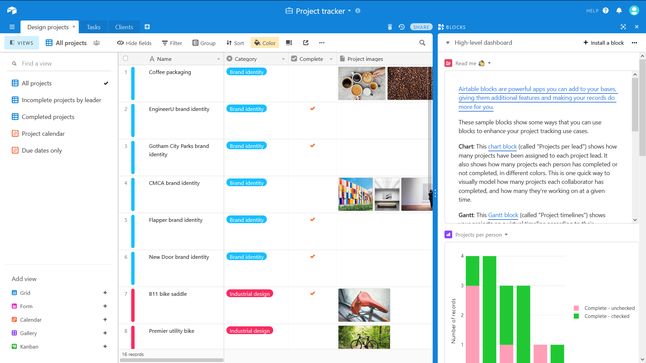Click the search magnifier icon

(x=422, y=43)
